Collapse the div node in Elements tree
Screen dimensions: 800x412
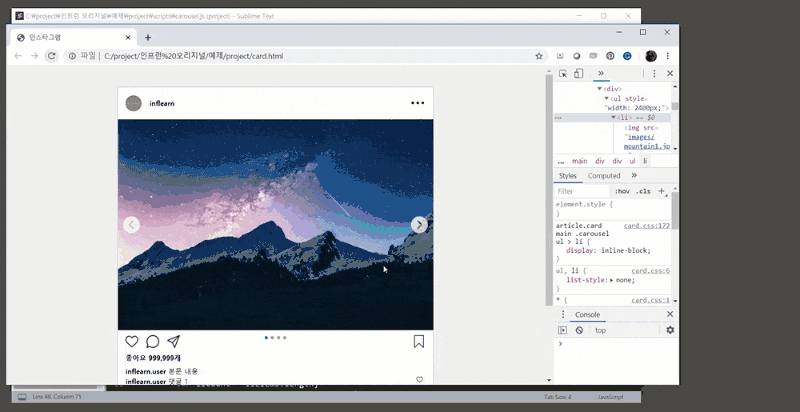tap(599, 89)
